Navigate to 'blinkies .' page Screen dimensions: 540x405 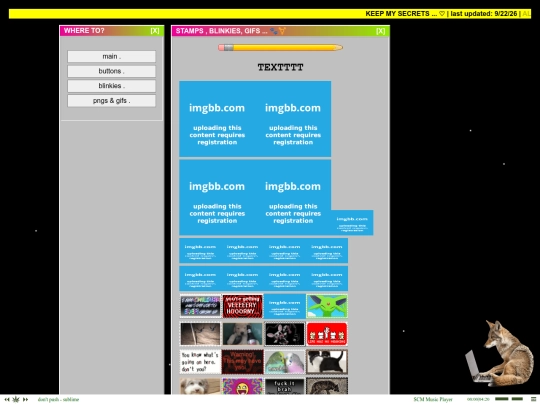click(x=112, y=86)
